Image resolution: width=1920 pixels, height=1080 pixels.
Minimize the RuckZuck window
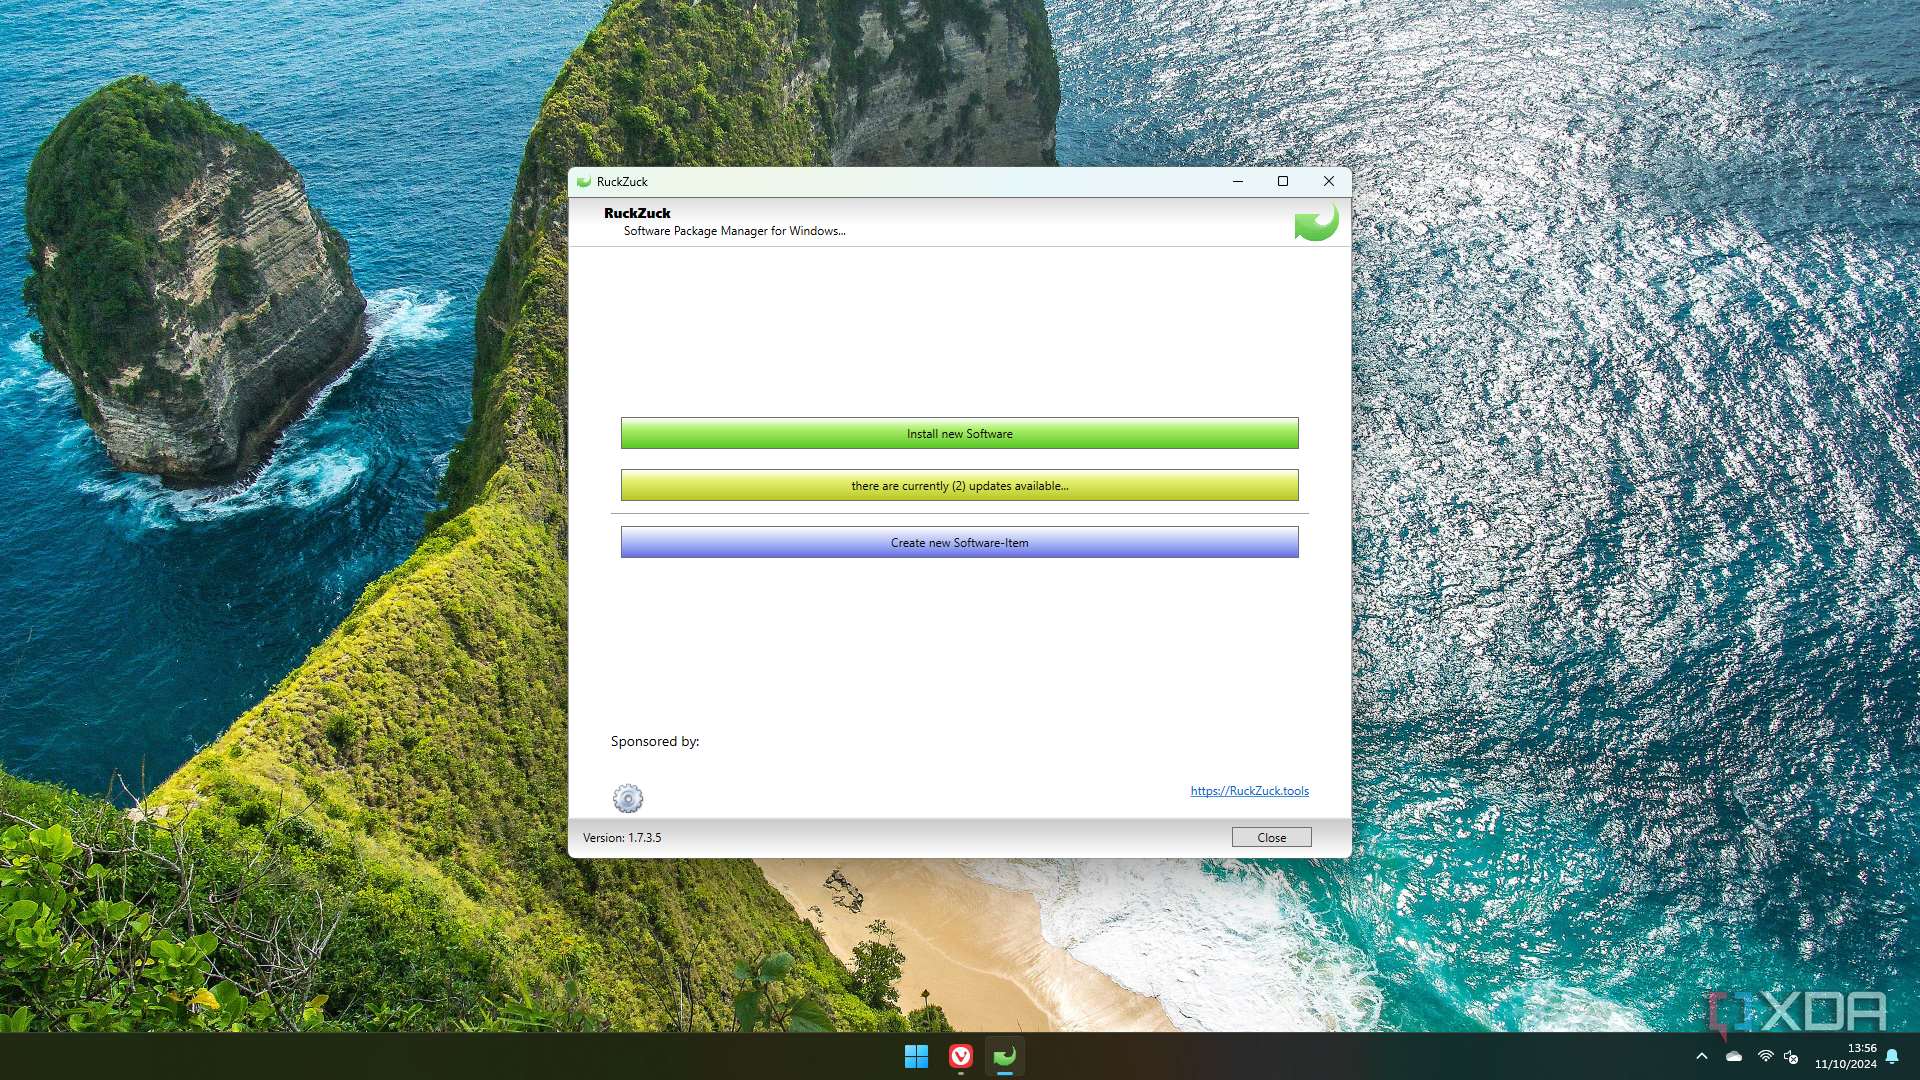click(1238, 181)
